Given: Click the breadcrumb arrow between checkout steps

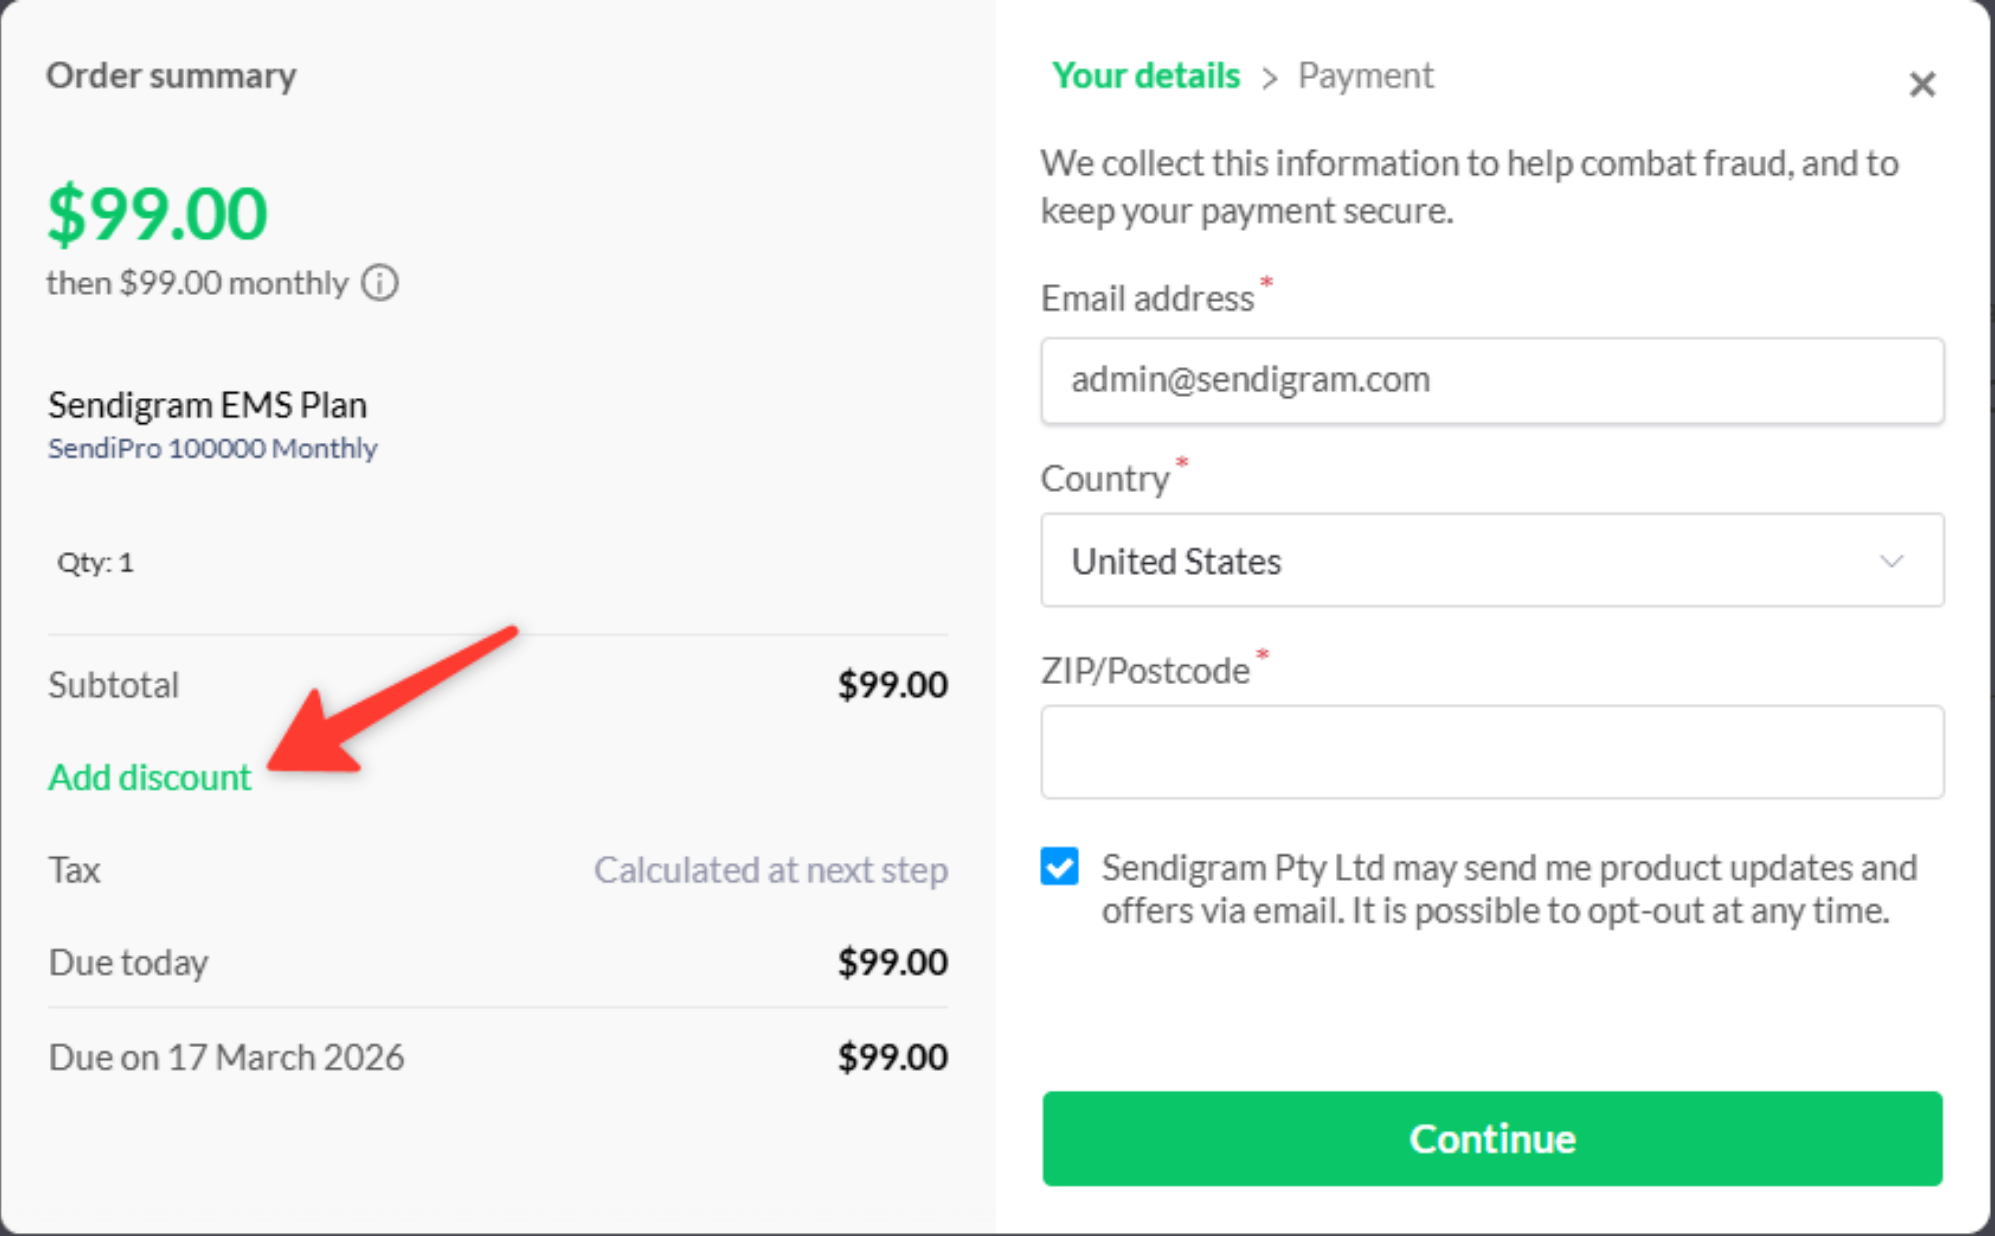Looking at the screenshot, I should [1269, 78].
